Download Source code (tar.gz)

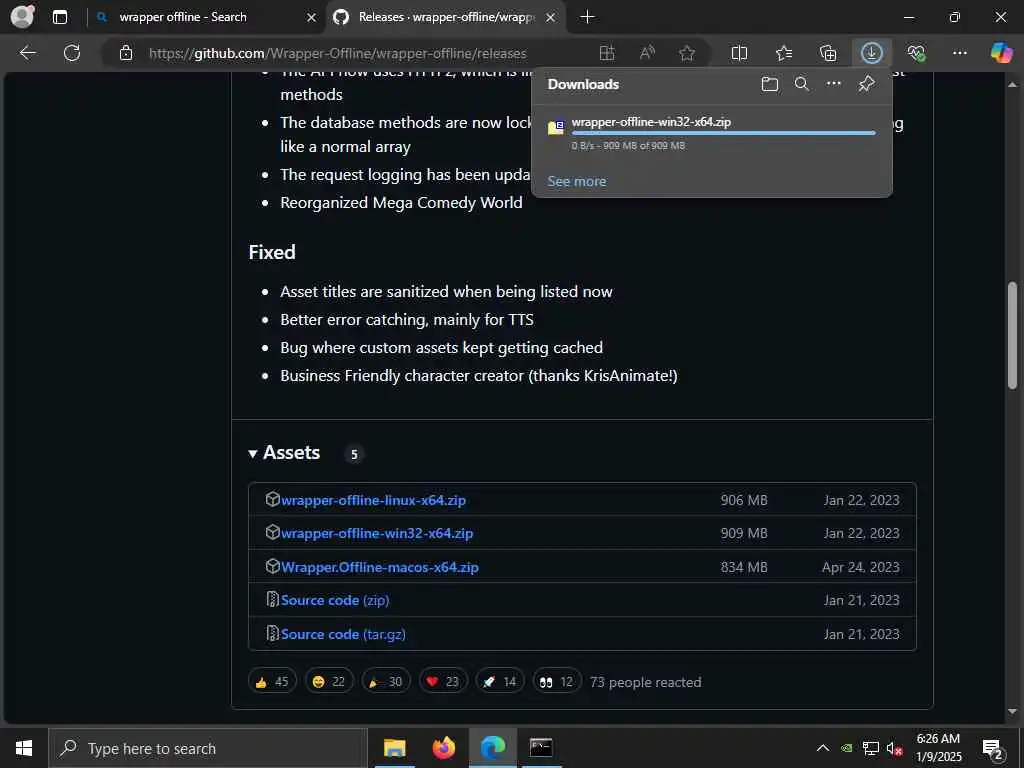tap(343, 634)
